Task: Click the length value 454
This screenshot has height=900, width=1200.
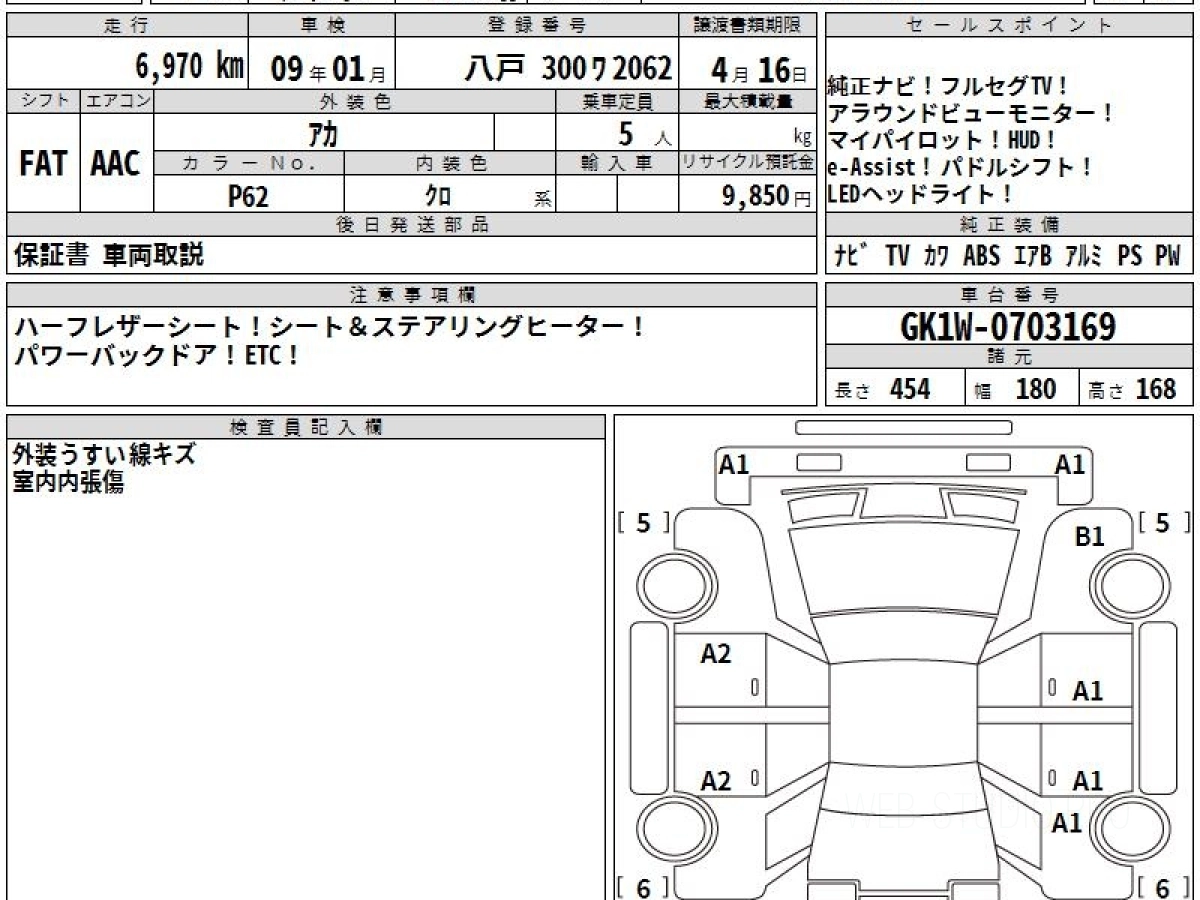Action: pos(910,389)
